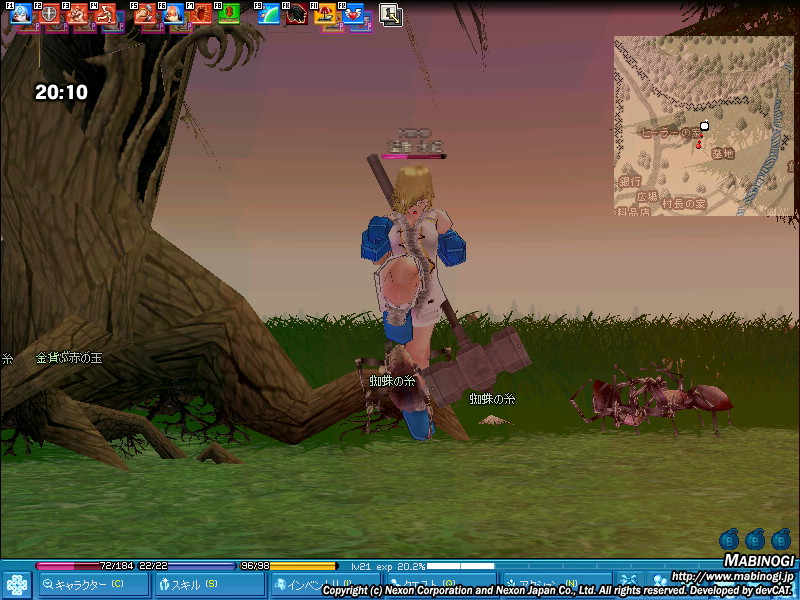Screen dimensions: 800x600
Task: Use the F11 red parasol rest icon
Action: coord(325,14)
